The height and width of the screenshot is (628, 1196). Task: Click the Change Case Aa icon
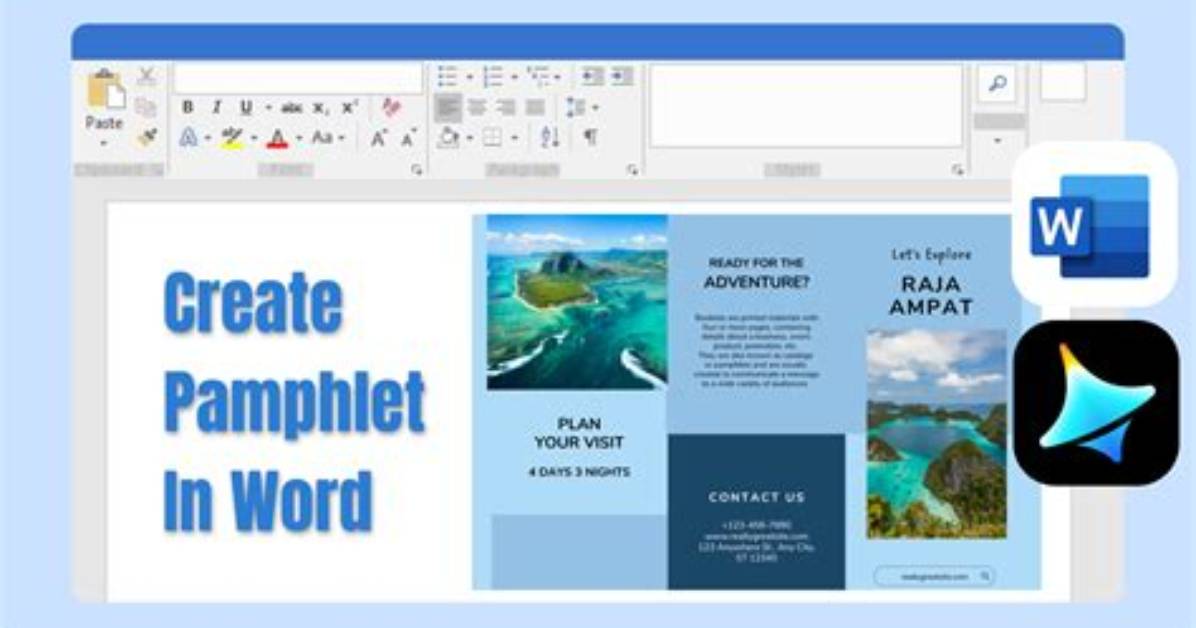point(322,138)
